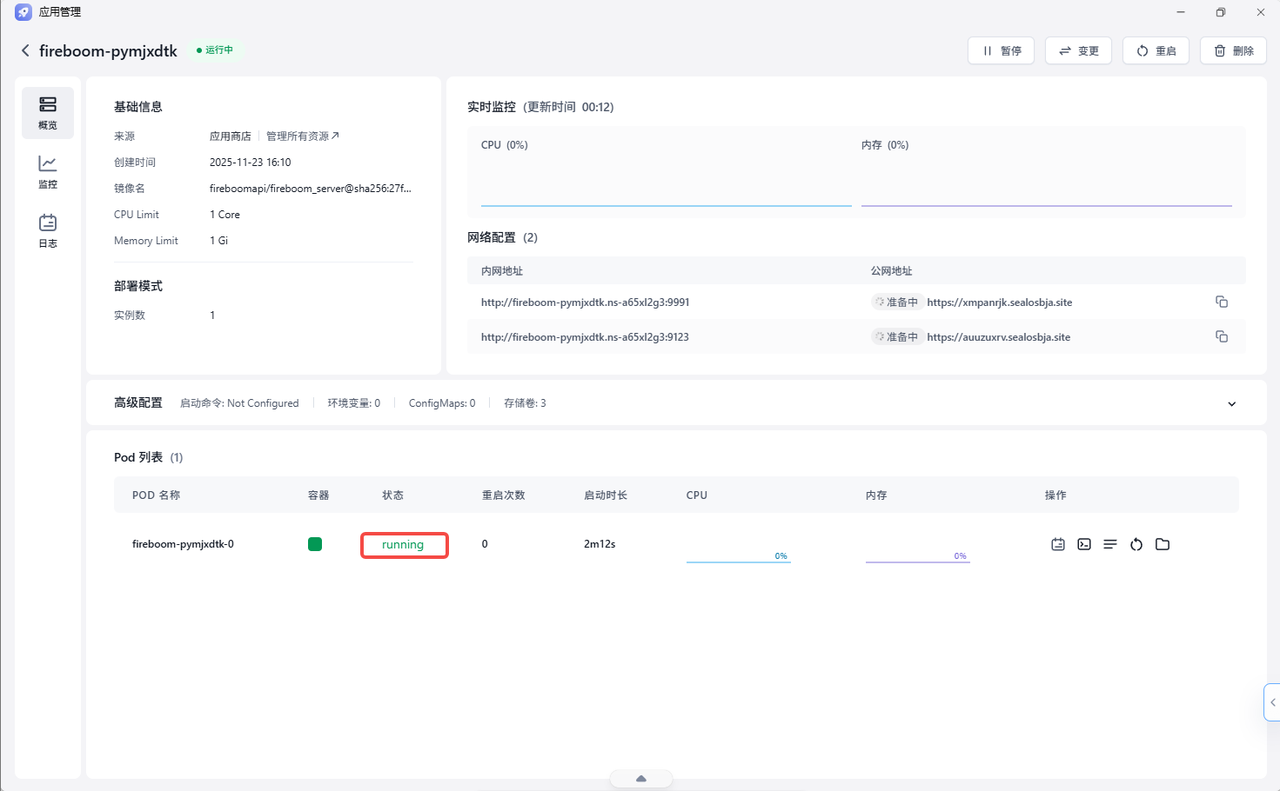The width and height of the screenshot is (1280, 791).
Task: Click 启动命令: Not Configured text
Action: click(x=239, y=403)
